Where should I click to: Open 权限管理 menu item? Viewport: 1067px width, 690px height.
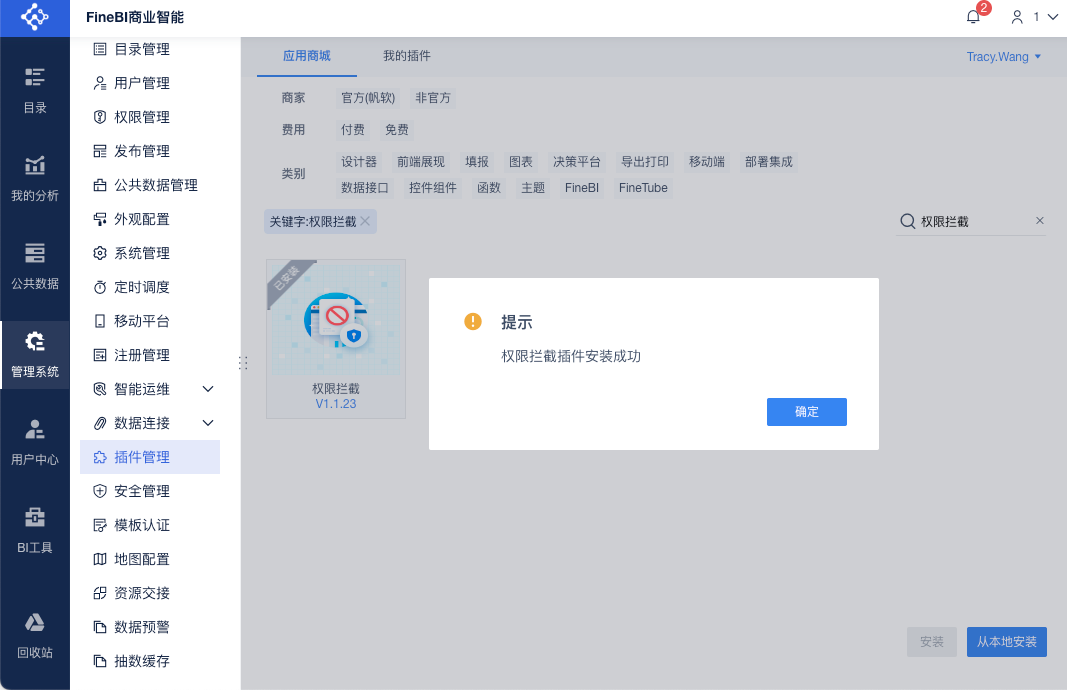(x=150, y=117)
